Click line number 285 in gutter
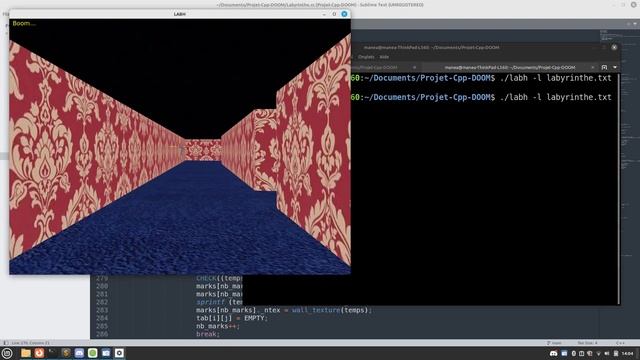 coord(102,326)
